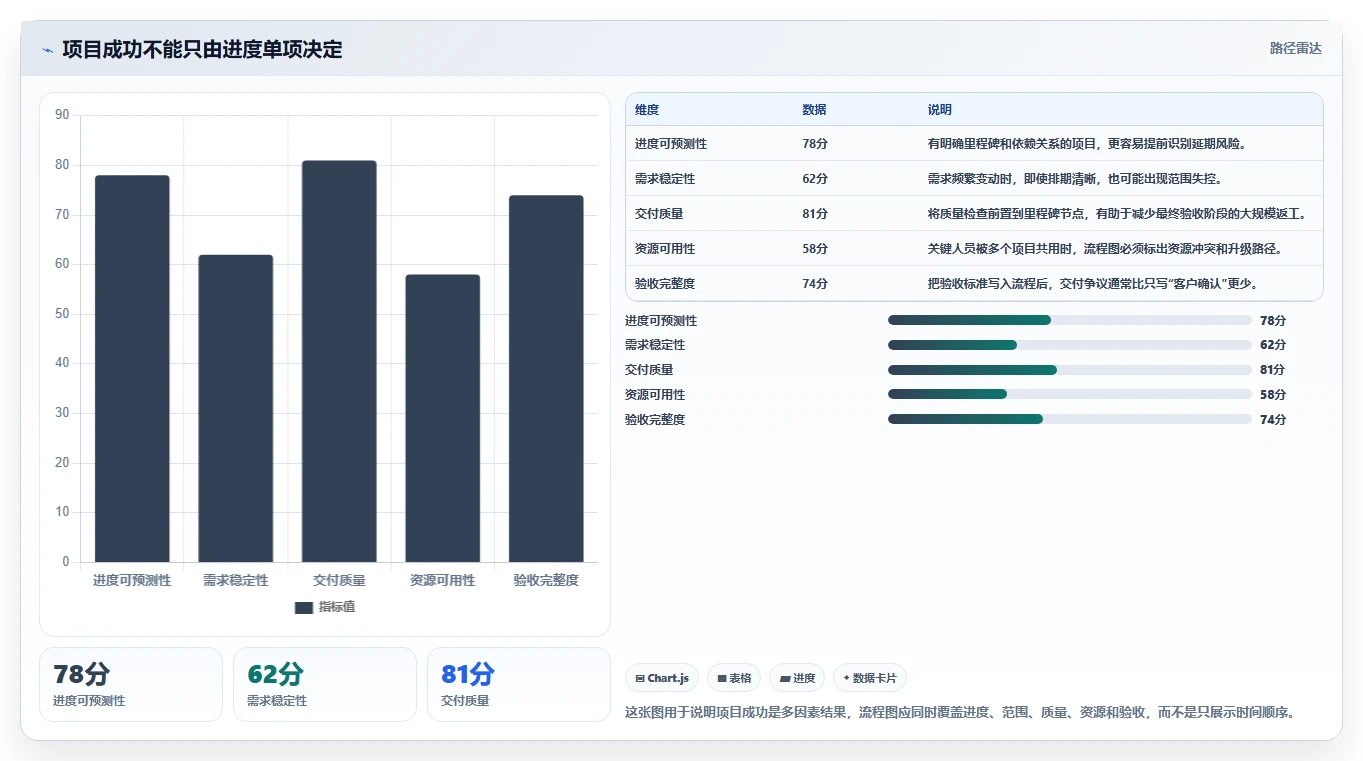Image resolution: width=1363 pixels, height=761 pixels.
Task: Select the 数据卡片 tag chip
Action: point(870,678)
